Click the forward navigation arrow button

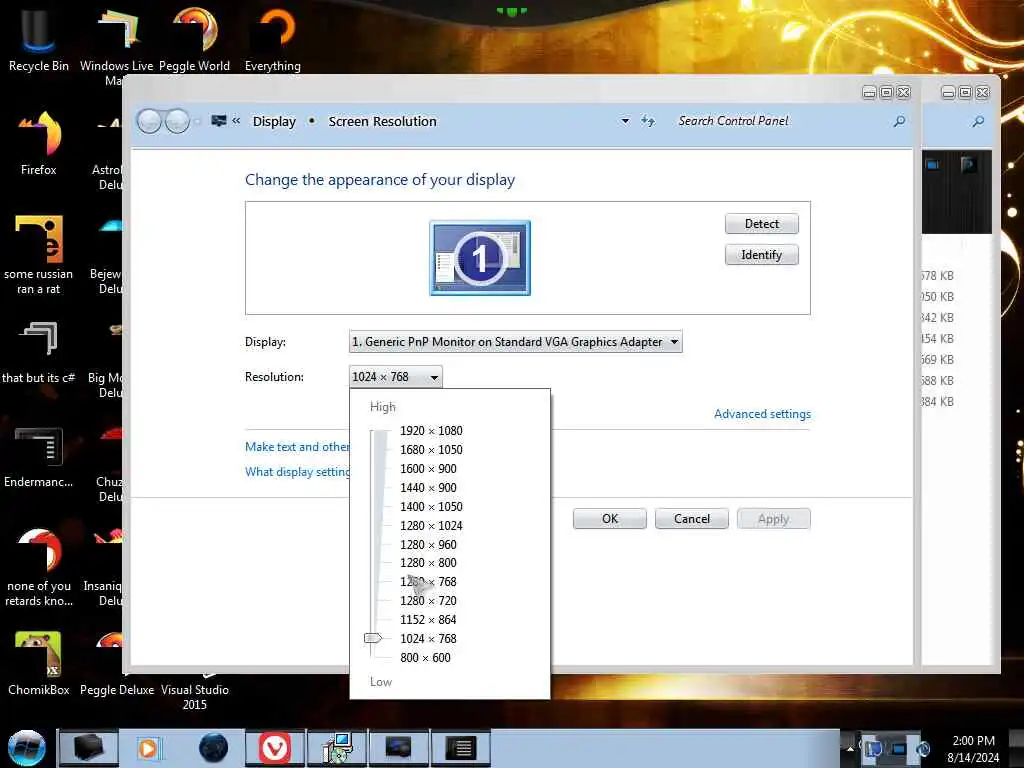[x=177, y=121]
